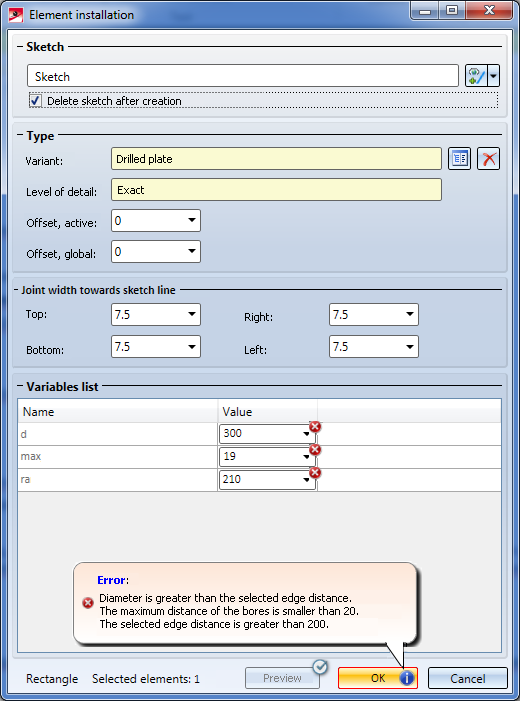520x701 pixels.
Task: Click the application icon in title bar
Action: (x=16, y=15)
